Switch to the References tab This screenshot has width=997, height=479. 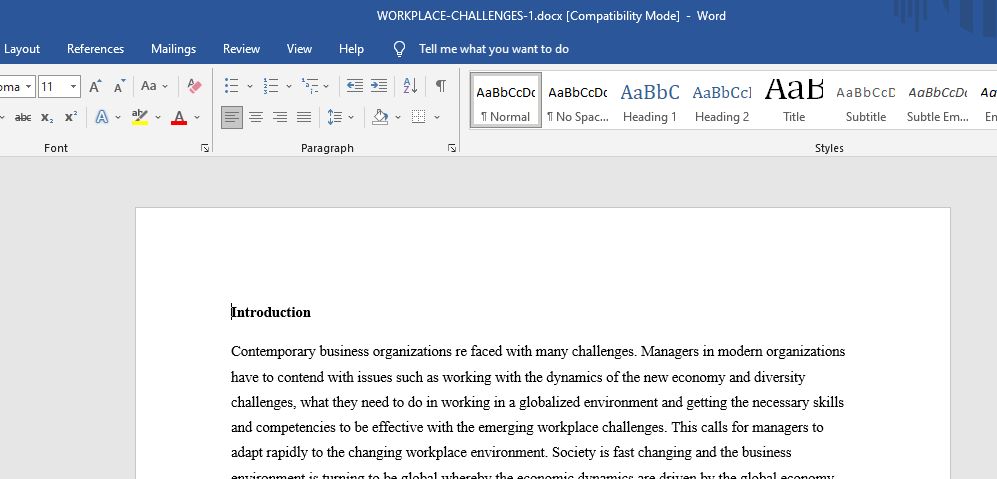pyautogui.click(x=95, y=49)
